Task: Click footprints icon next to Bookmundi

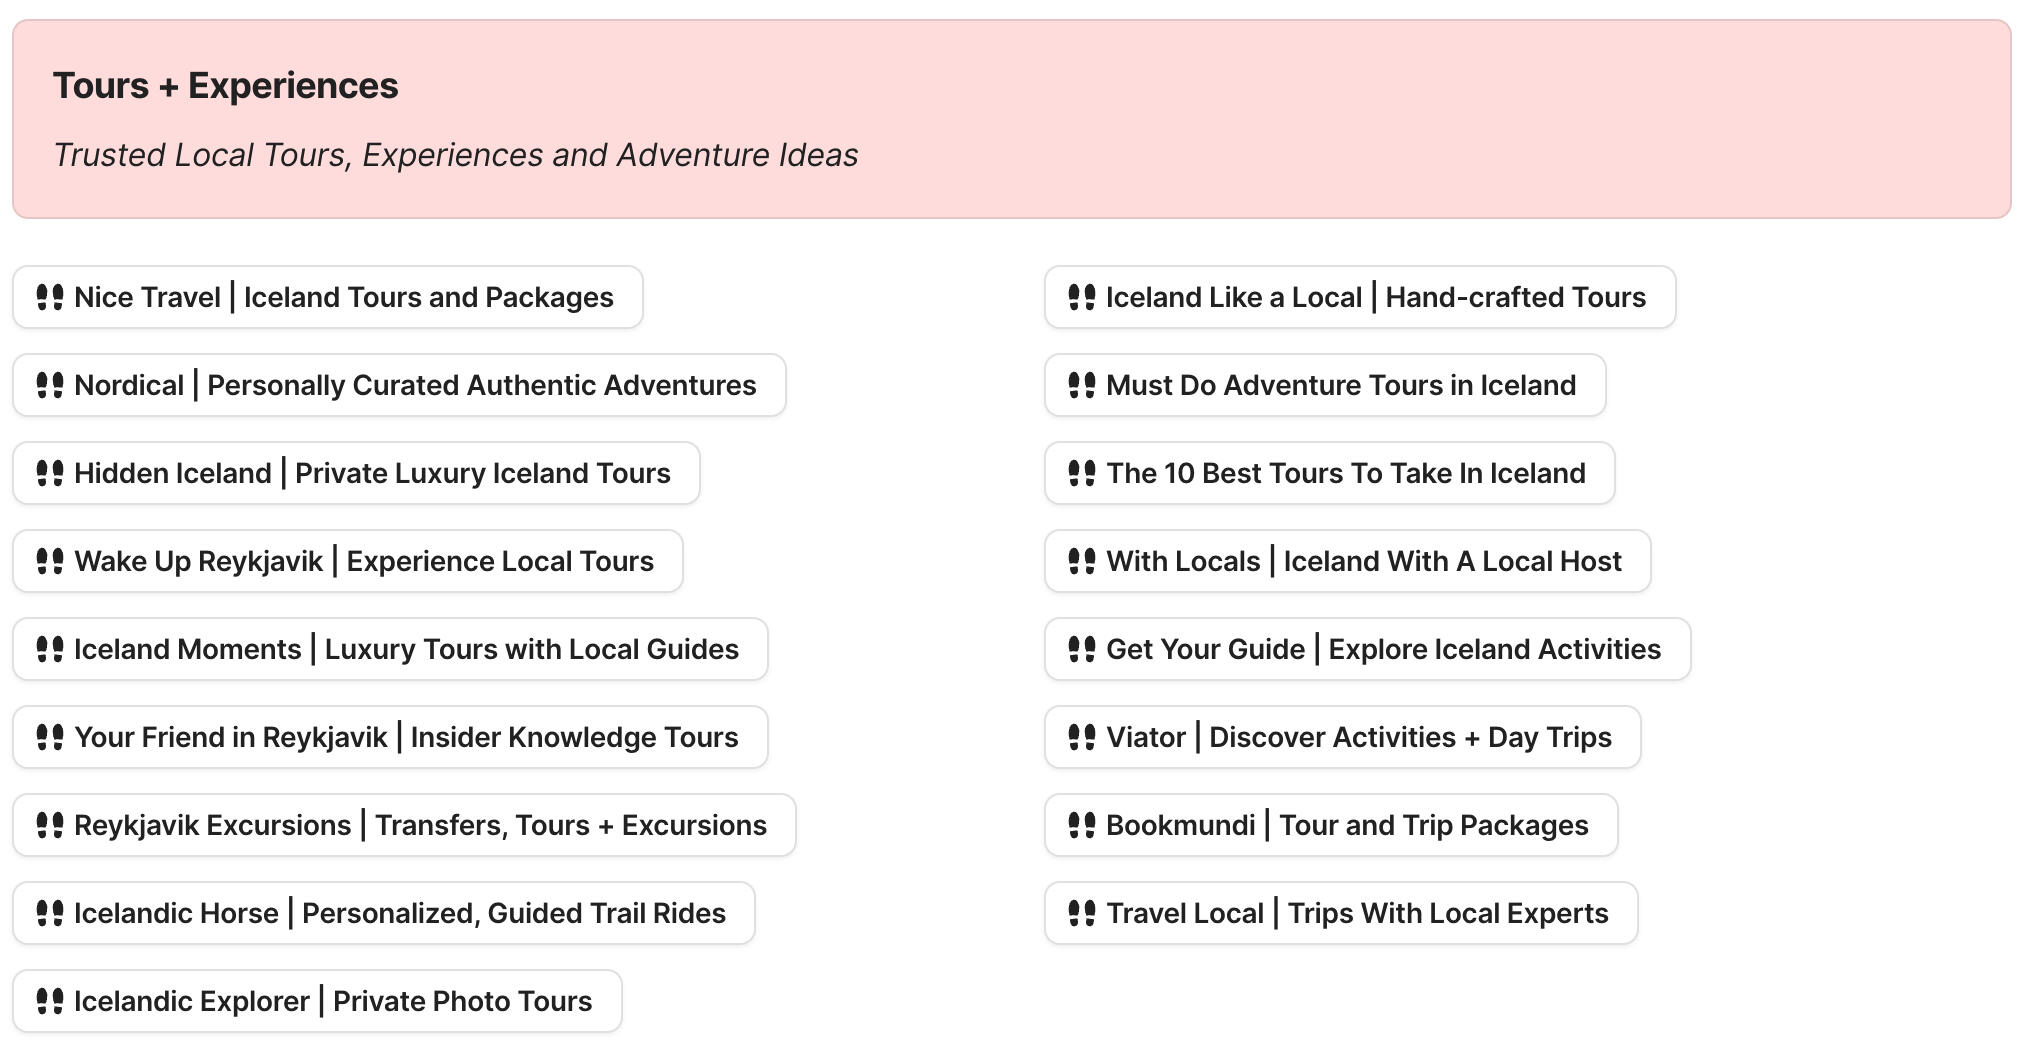Action: (1082, 825)
